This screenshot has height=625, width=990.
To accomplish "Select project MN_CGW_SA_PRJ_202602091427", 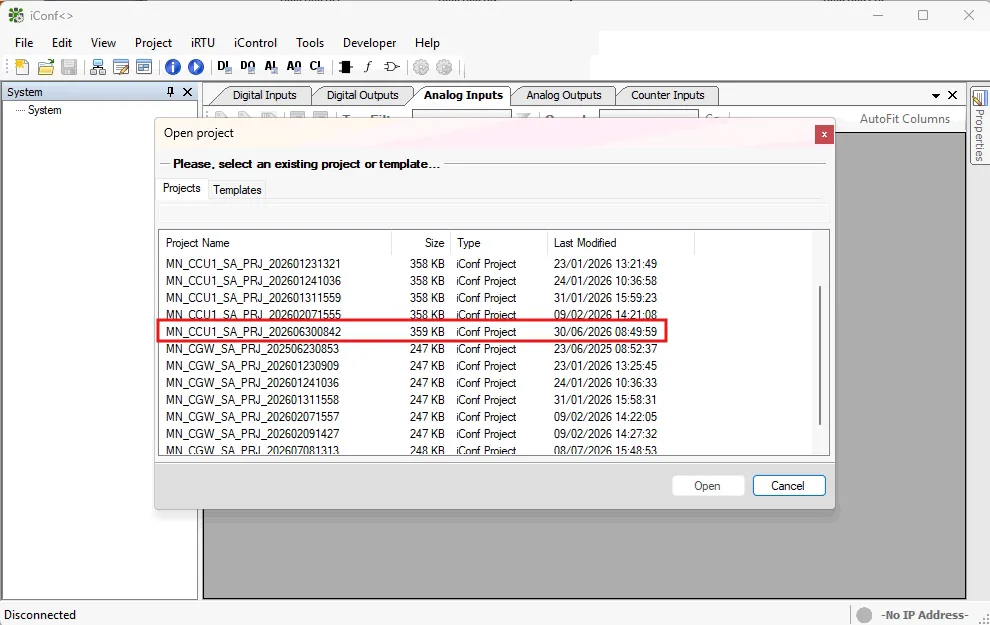I will point(411,434).
